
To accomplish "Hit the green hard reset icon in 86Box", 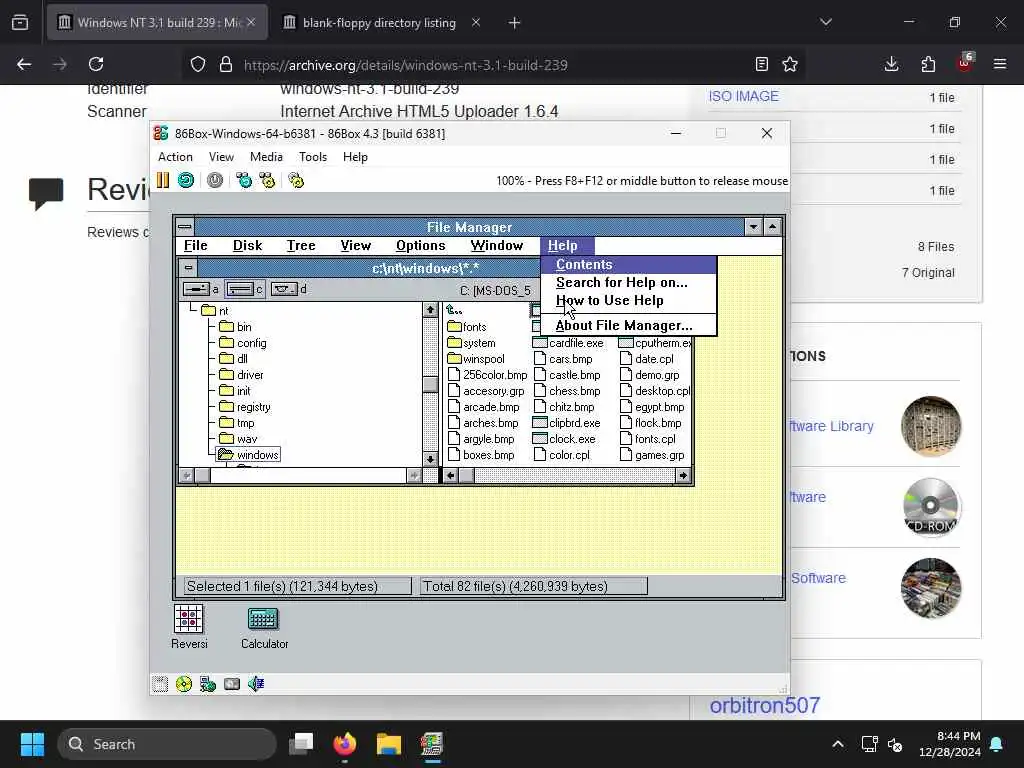I will [x=186, y=180].
